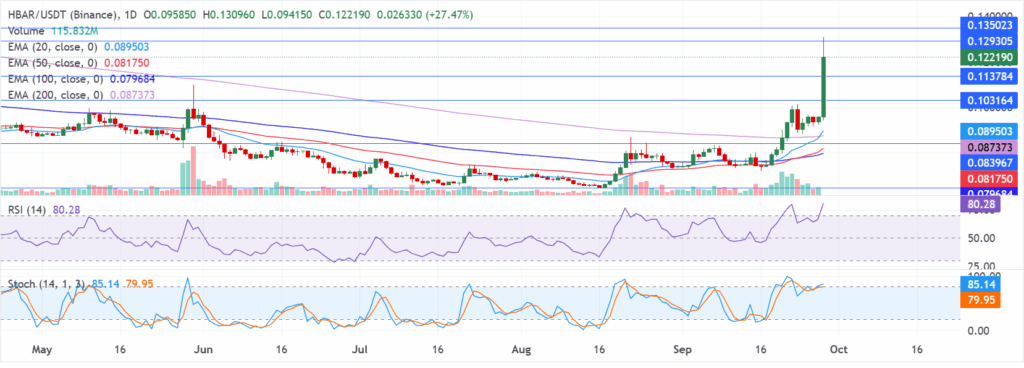Click the 0.00 level on Stoch scale
The height and width of the screenshot is (368, 1024).
(979, 331)
